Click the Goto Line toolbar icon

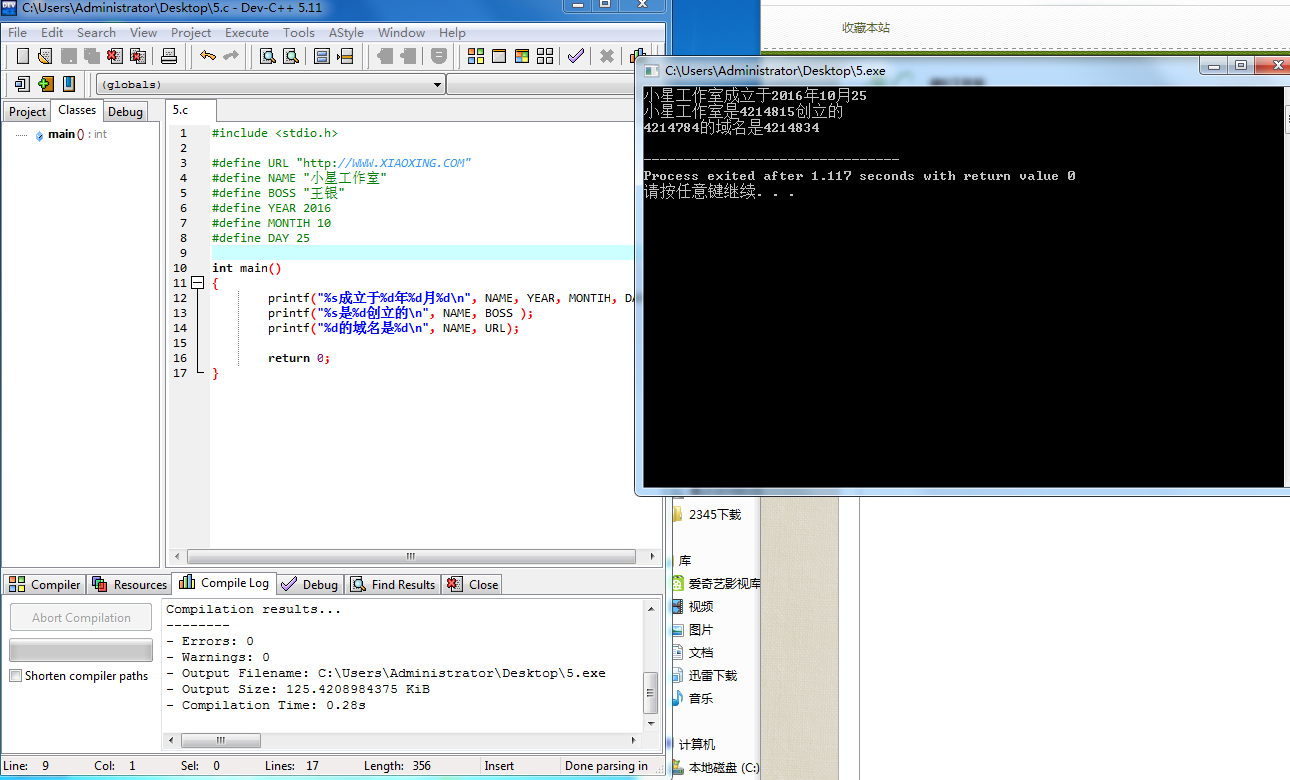click(345, 56)
